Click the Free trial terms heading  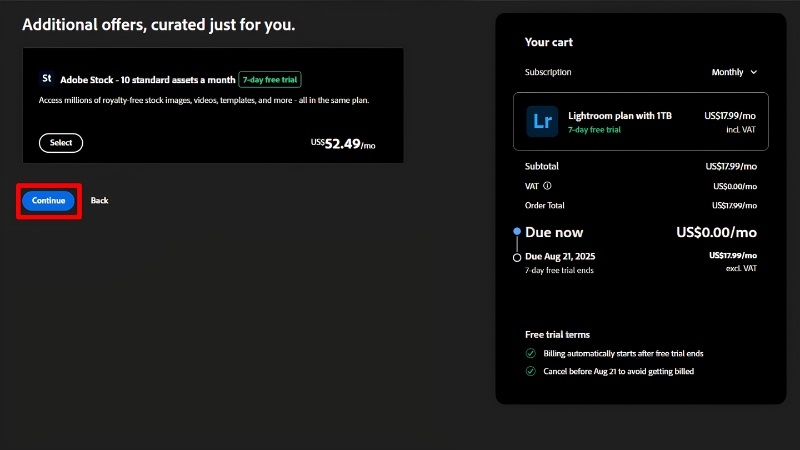557,335
